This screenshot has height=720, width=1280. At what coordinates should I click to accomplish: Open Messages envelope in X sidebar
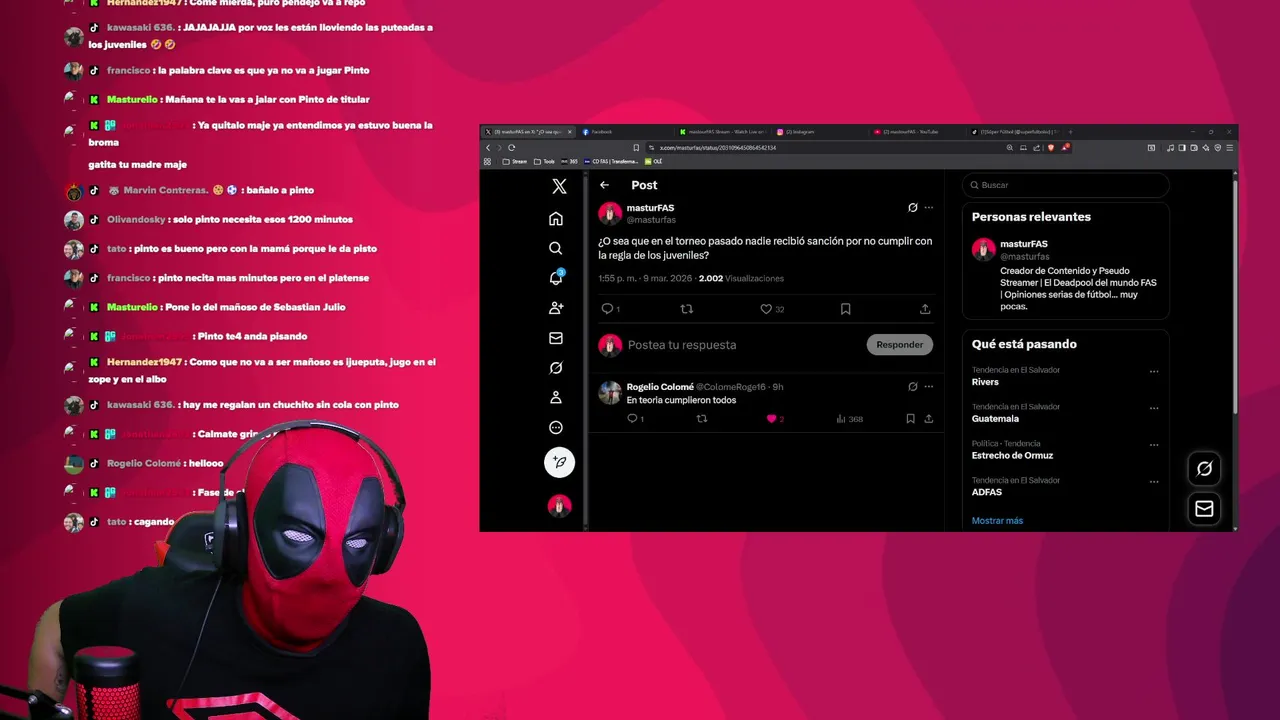pyautogui.click(x=556, y=338)
